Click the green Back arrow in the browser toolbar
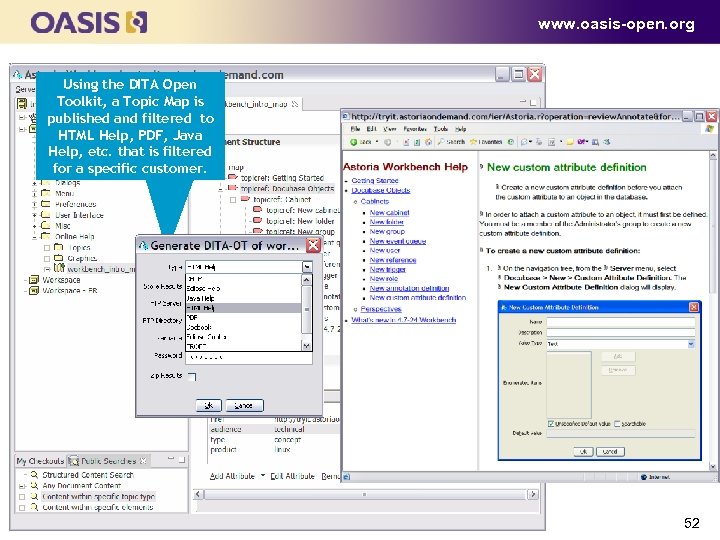The width and height of the screenshot is (720, 540). (353, 142)
